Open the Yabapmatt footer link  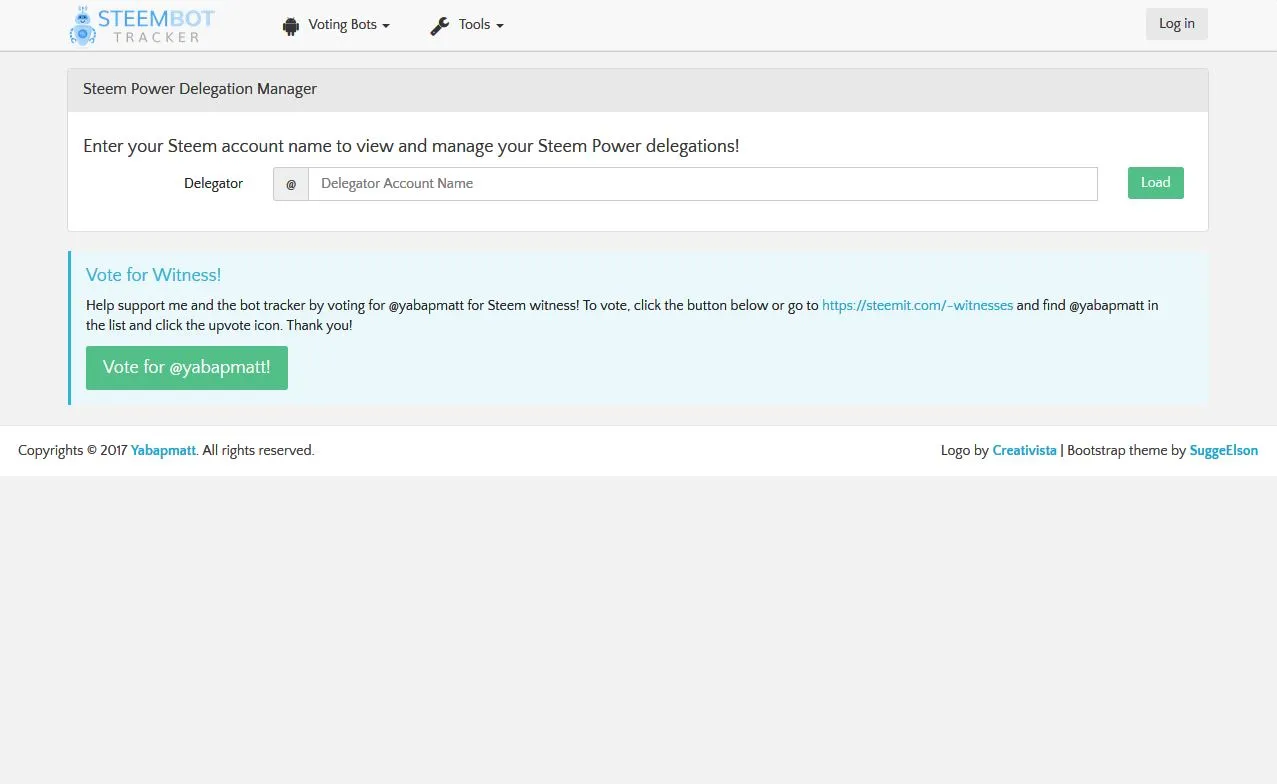(x=163, y=451)
